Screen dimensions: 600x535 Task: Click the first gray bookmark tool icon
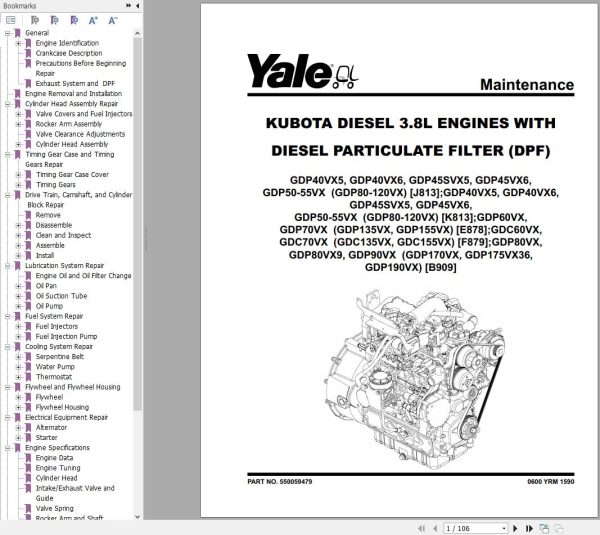pyautogui.click(x=35, y=20)
